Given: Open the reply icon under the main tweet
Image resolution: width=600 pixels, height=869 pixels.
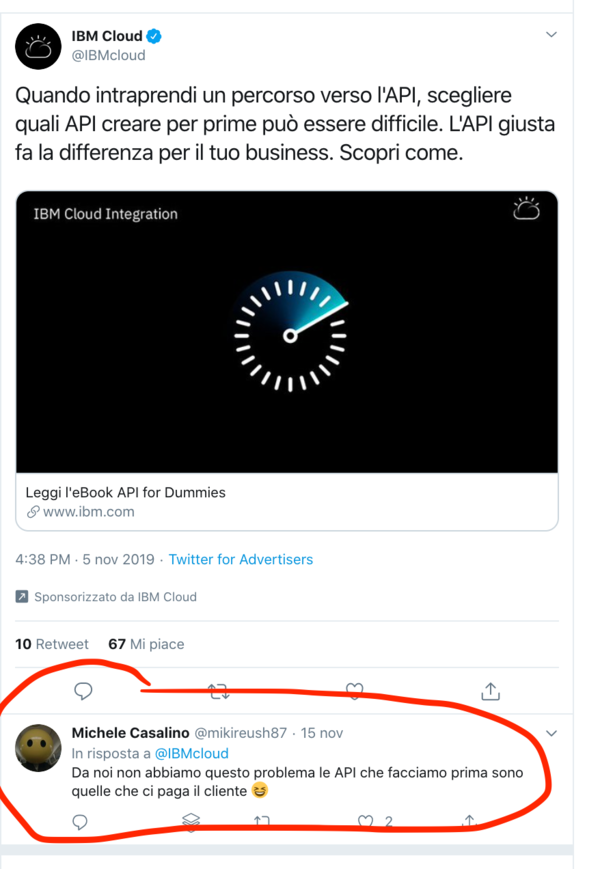Looking at the screenshot, I should coord(83,691).
